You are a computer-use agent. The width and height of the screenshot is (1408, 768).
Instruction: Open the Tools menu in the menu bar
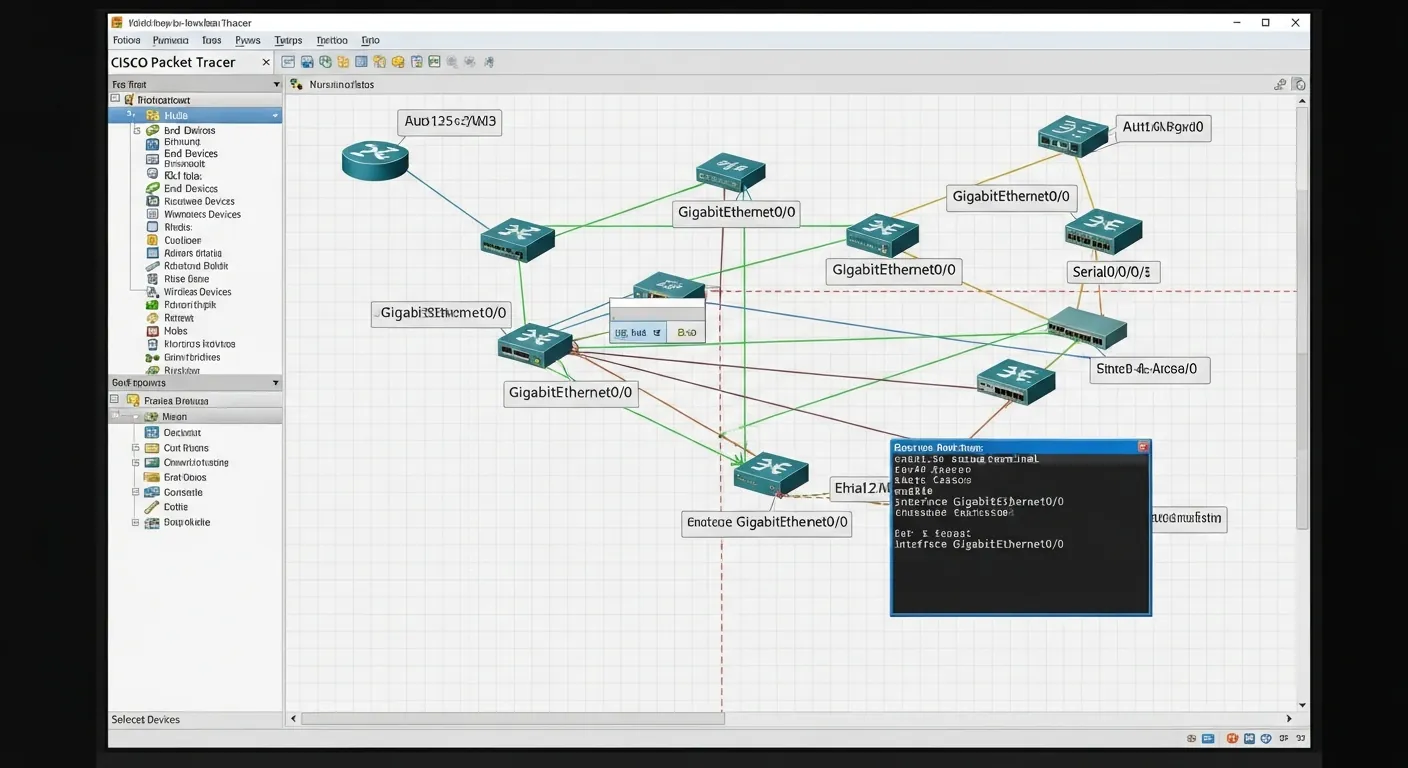pos(211,40)
